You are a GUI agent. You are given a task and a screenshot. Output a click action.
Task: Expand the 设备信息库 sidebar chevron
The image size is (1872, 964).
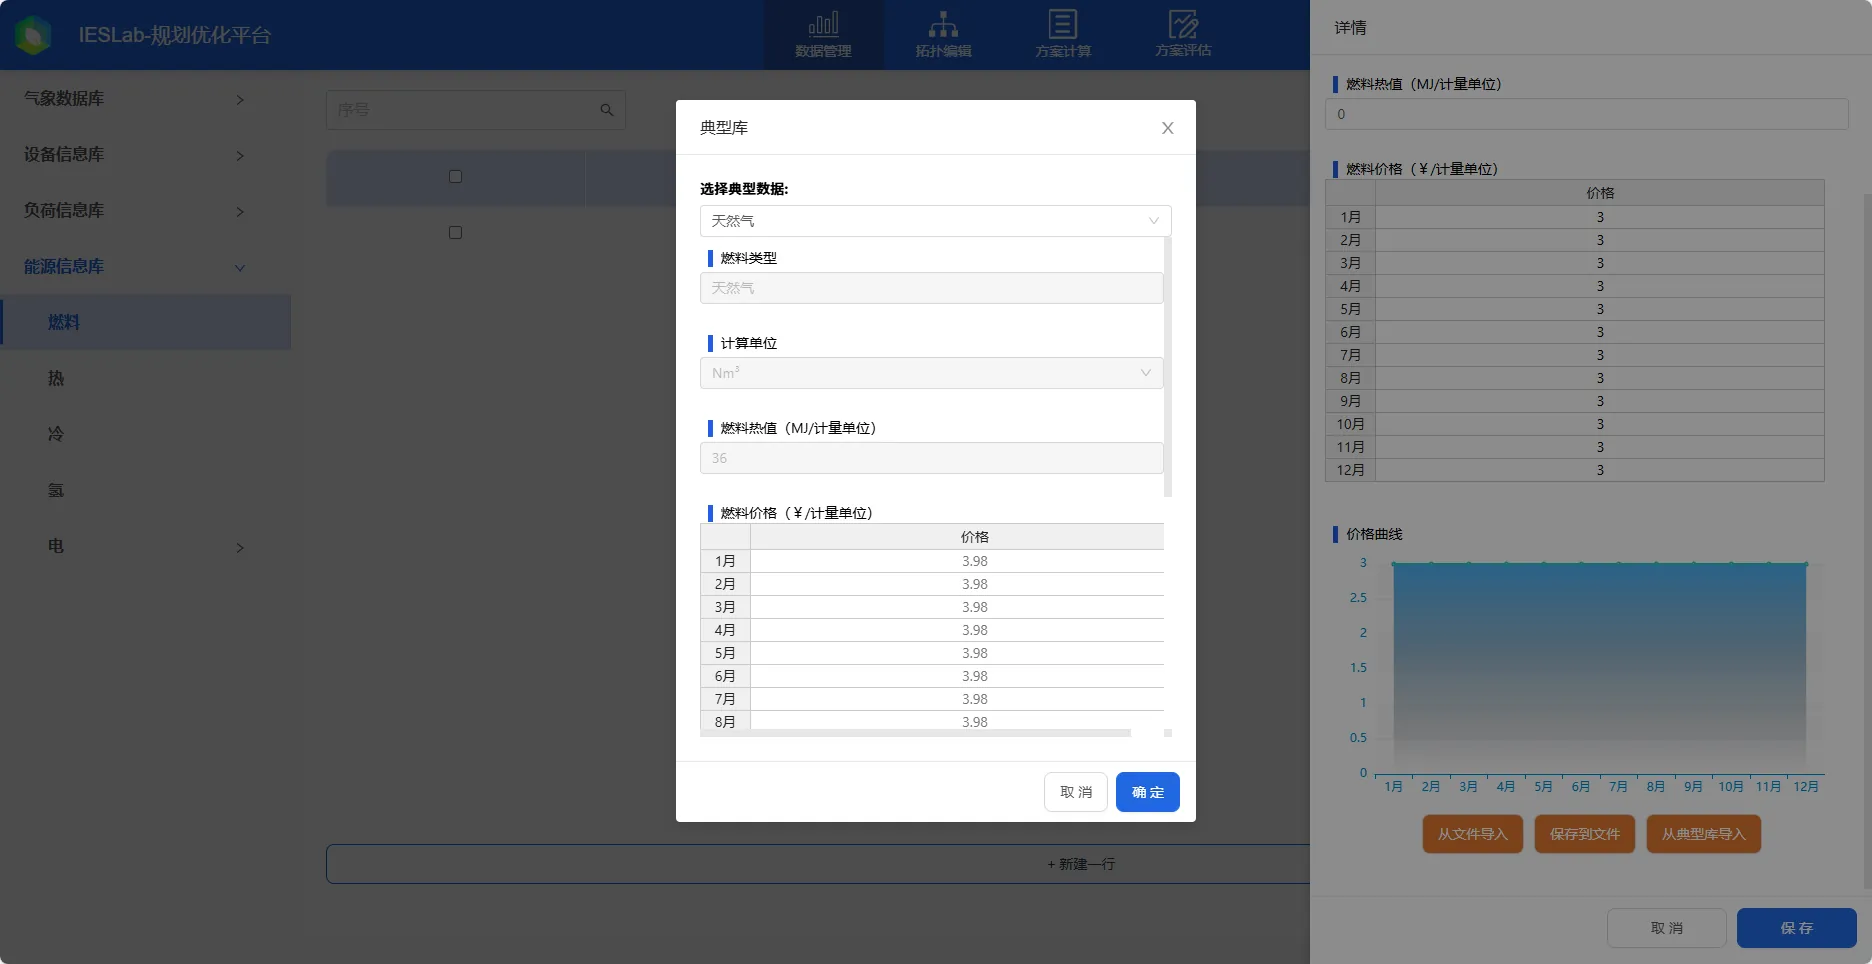(x=240, y=156)
